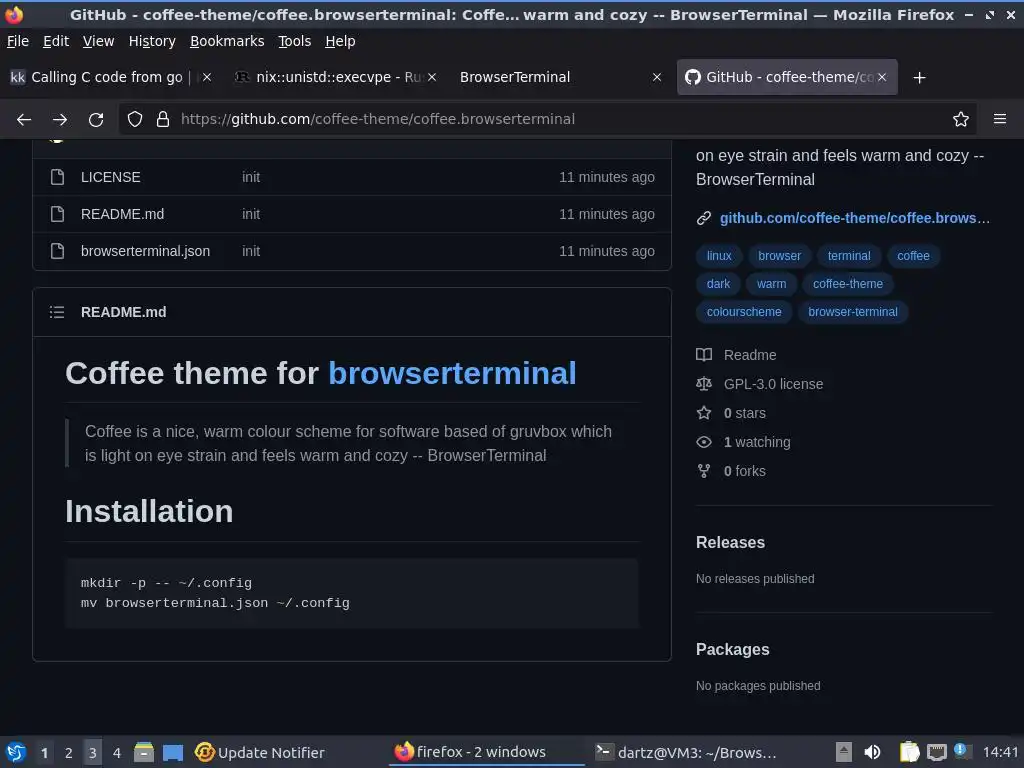Select the 'browser' topic tag
The width and height of the screenshot is (1024, 768).
point(779,256)
